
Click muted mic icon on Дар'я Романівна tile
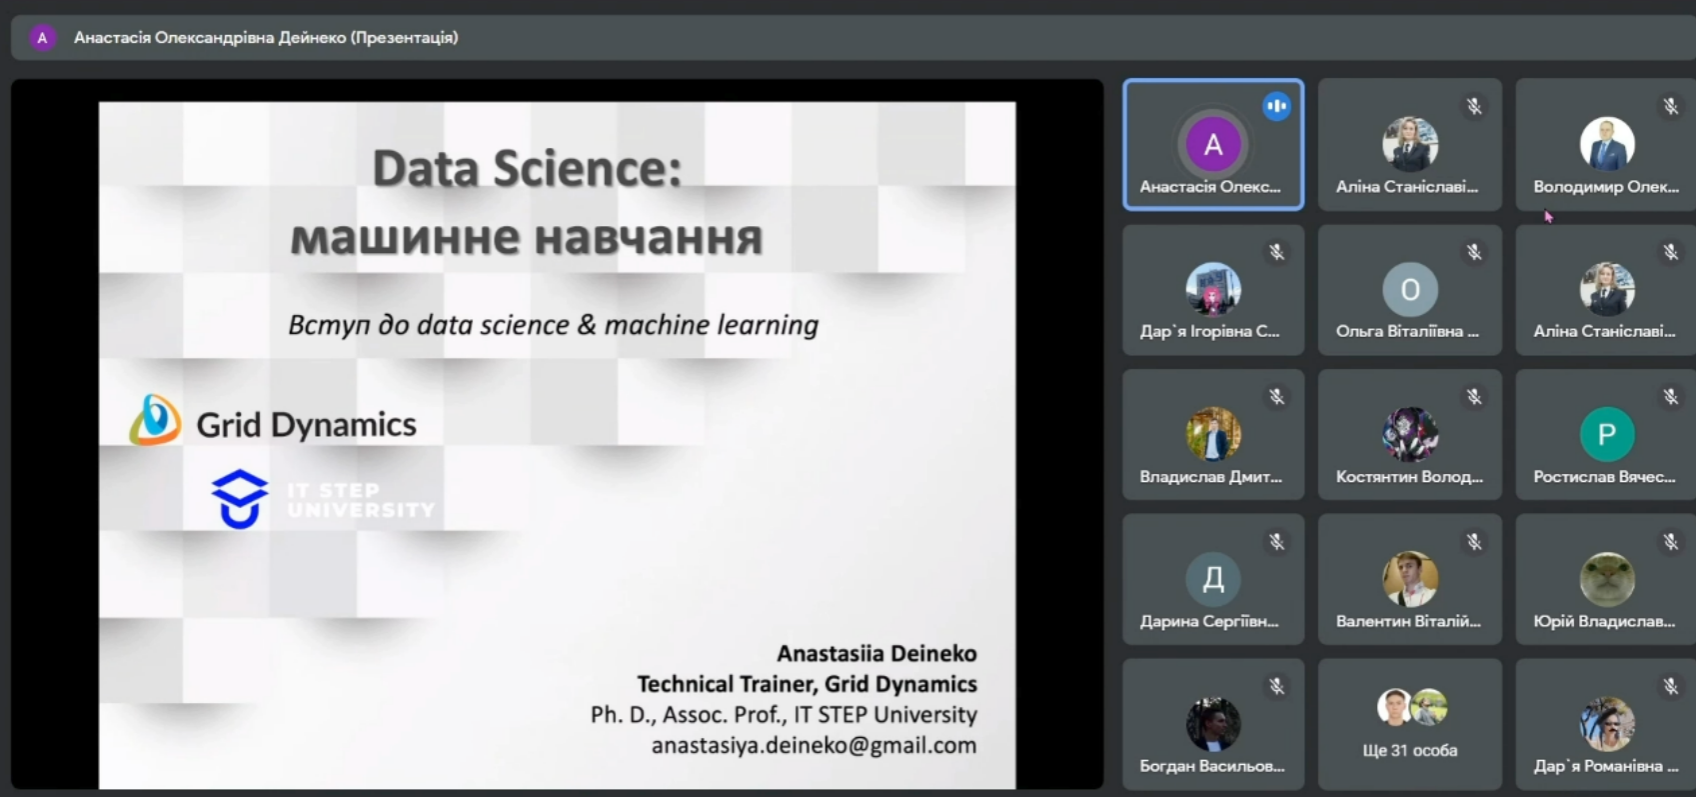coord(1671,686)
